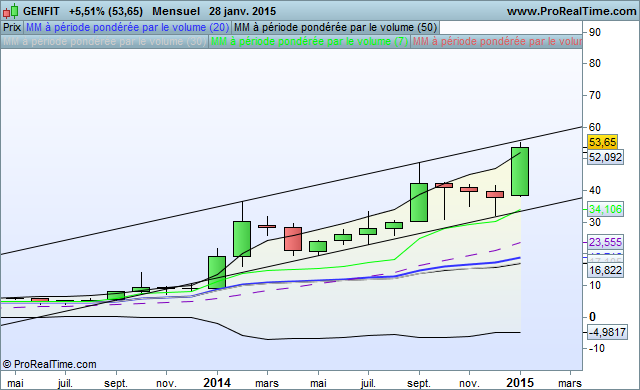Click the GENFIT ticker title
This screenshot has width=640, height=390.
[41, 11]
